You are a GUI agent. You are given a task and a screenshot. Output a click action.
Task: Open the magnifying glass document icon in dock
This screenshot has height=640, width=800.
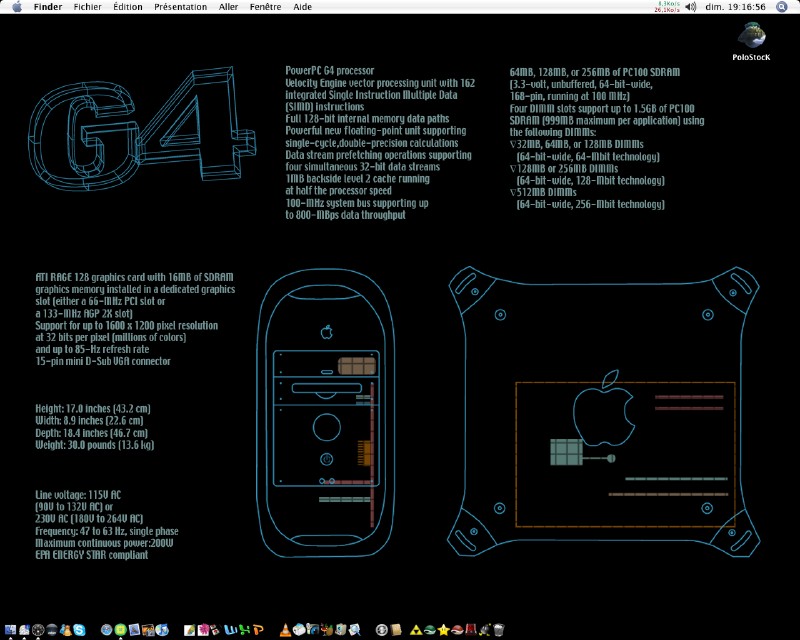[355, 630]
